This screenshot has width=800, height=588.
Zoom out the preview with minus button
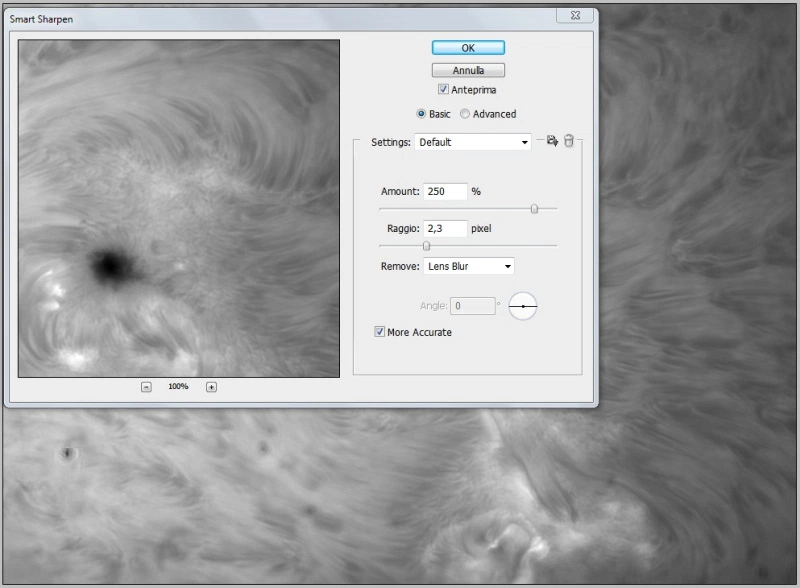coord(146,387)
